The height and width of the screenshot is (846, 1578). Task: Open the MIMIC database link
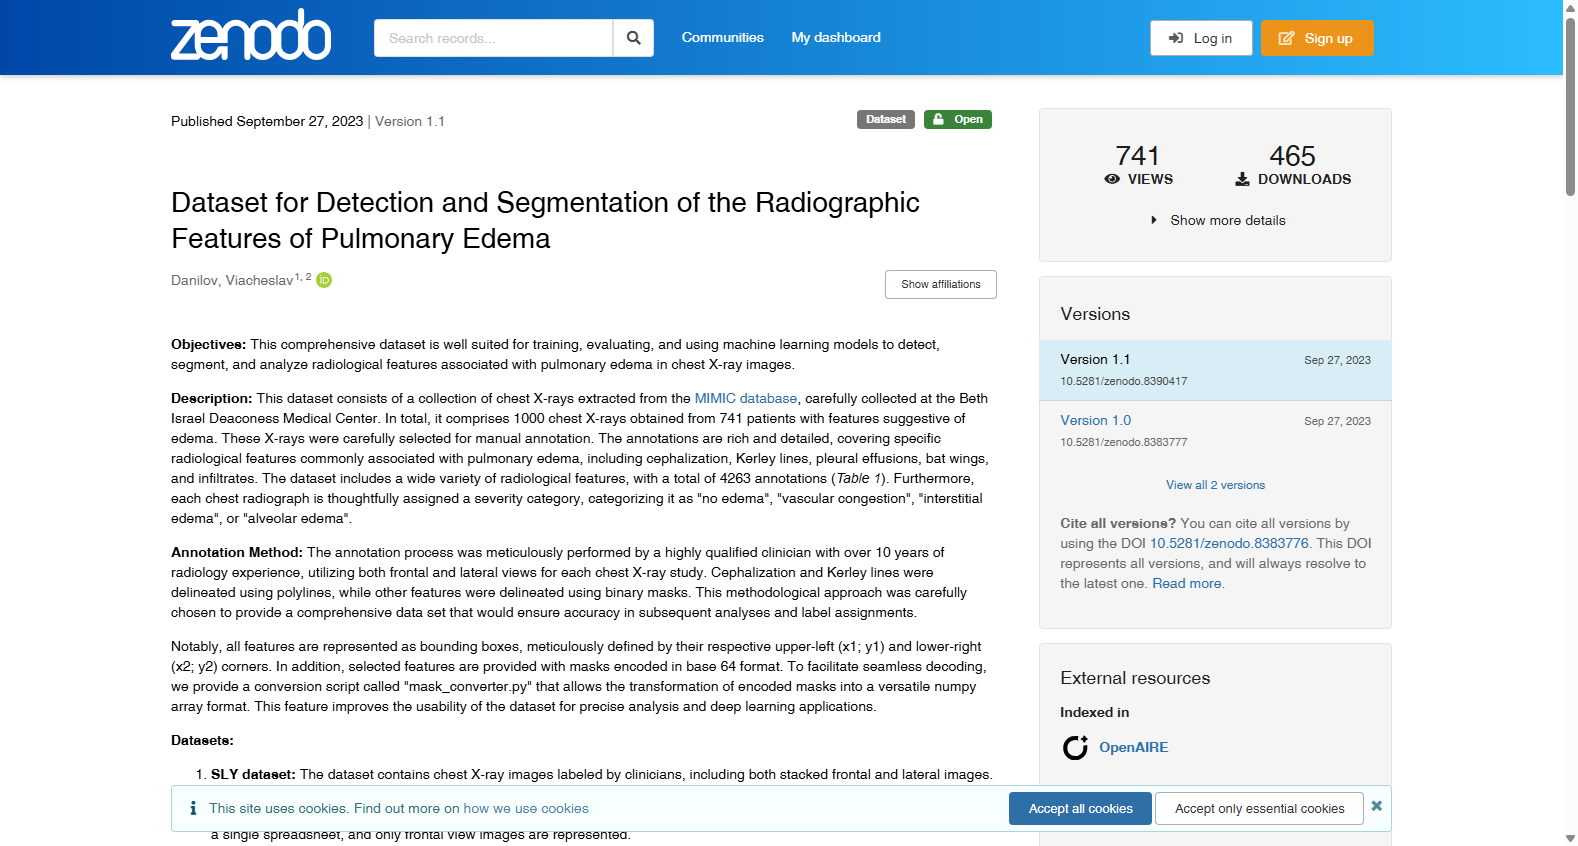pyautogui.click(x=746, y=398)
